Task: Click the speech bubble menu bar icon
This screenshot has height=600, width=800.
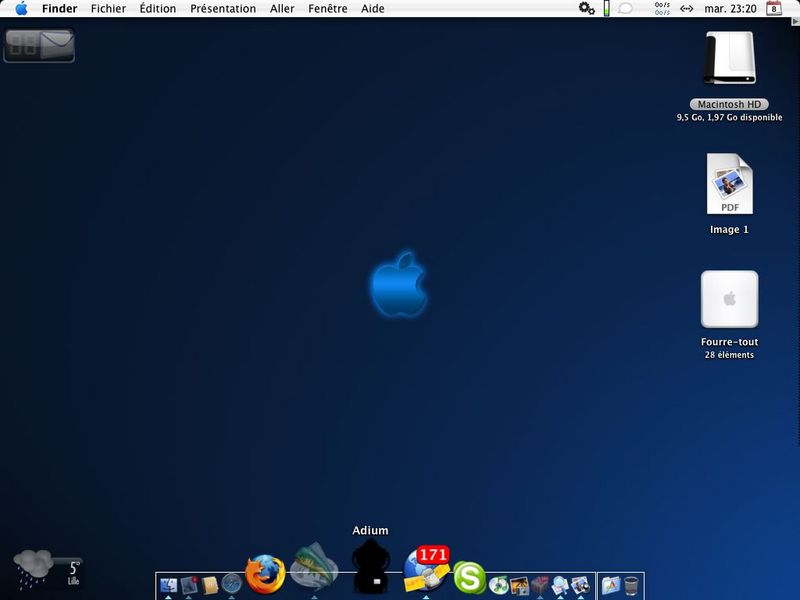Action: coord(625,8)
